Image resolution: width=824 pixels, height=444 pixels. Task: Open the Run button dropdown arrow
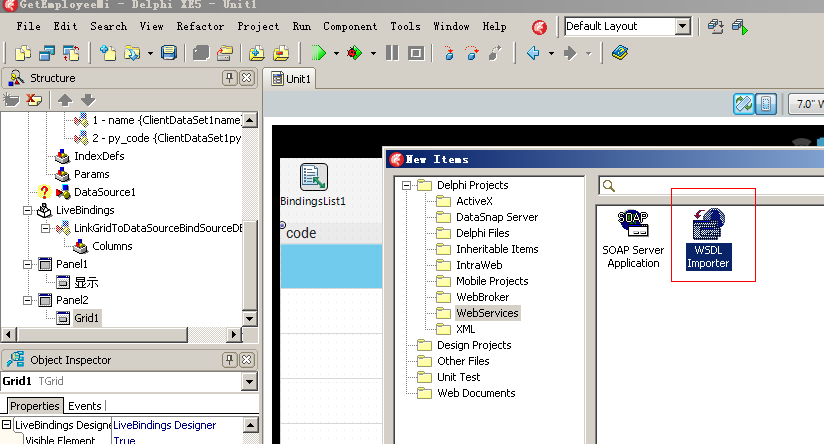(x=336, y=54)
